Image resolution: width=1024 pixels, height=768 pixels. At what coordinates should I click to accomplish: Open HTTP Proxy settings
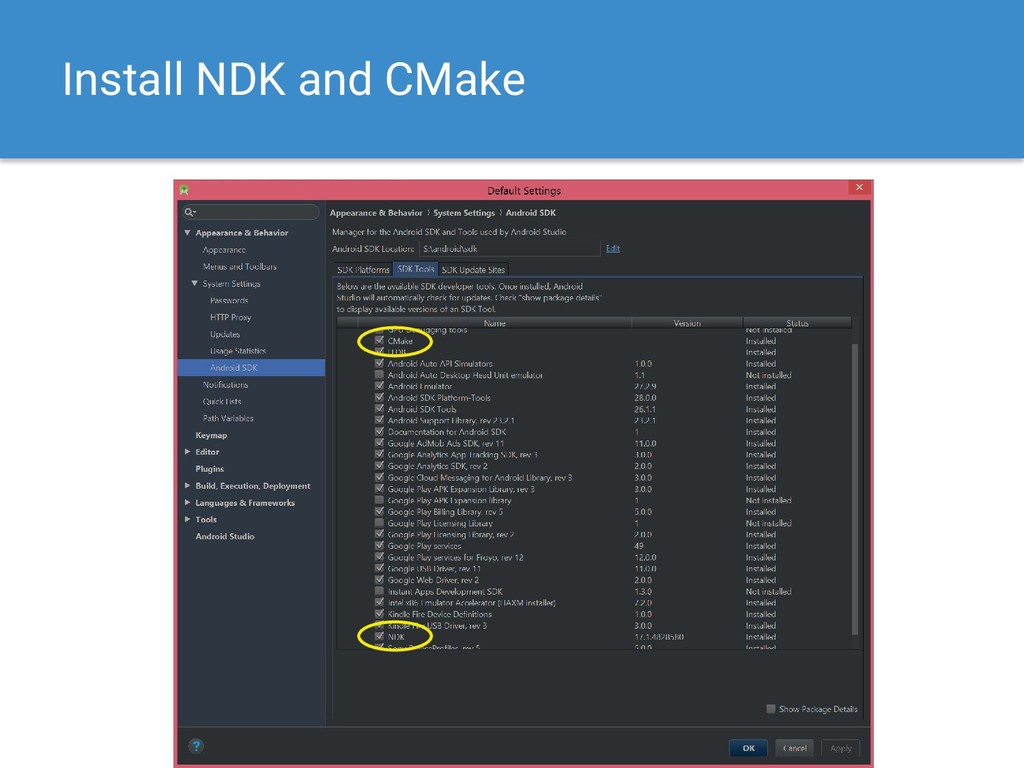click(231, 317)
